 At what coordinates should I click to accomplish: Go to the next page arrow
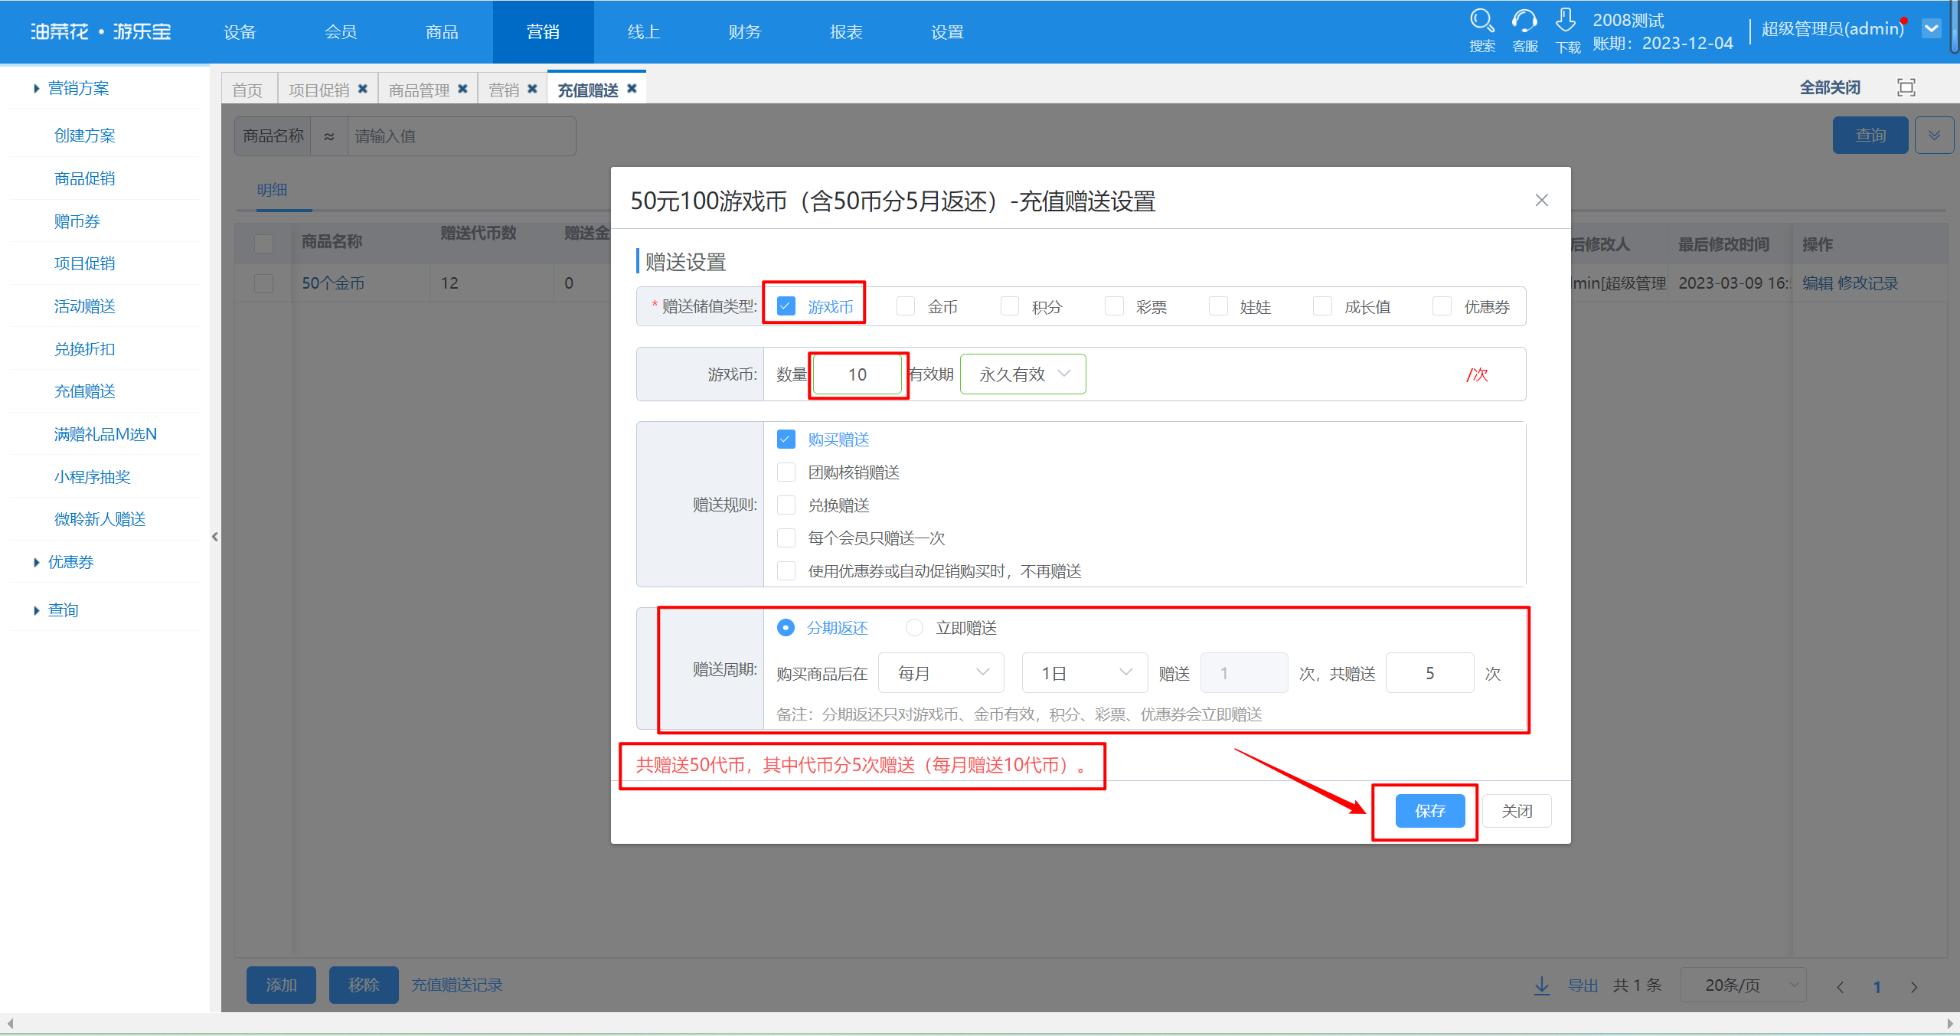coord(1914,987)
